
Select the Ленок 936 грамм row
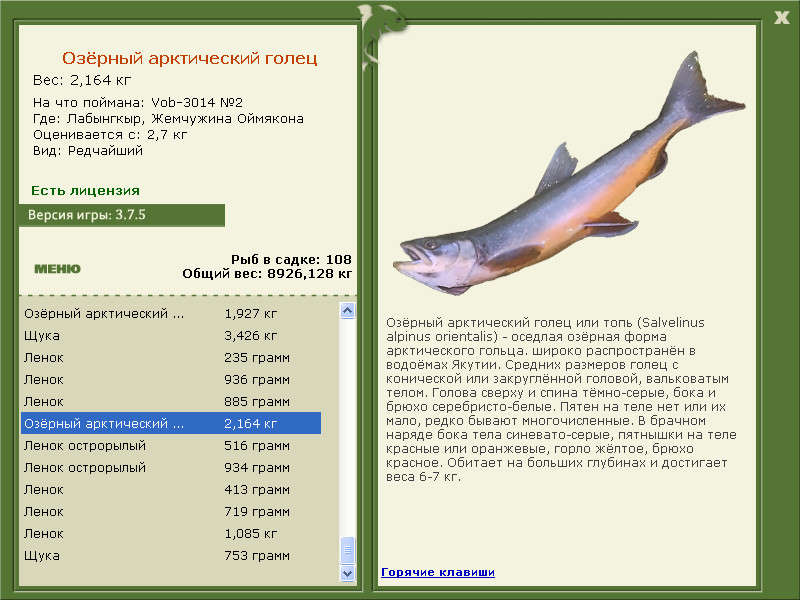(x=171, y=380)
